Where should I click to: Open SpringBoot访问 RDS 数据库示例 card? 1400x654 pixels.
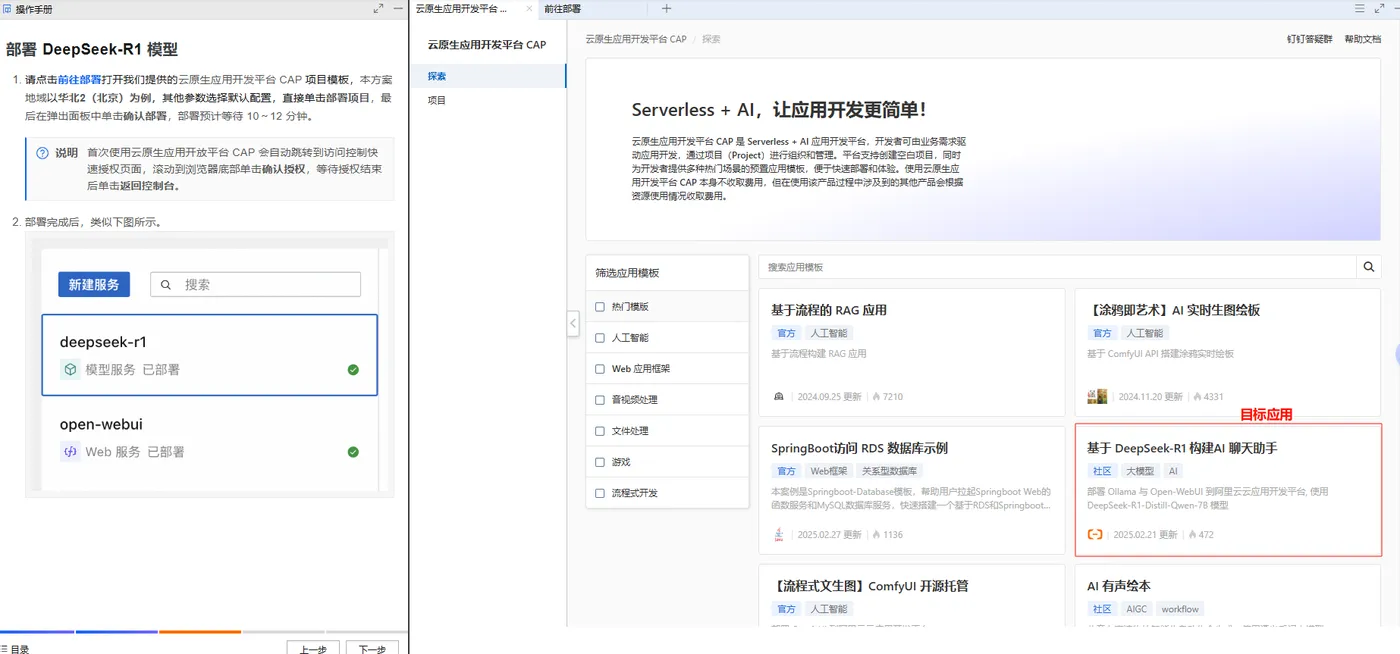[911, 490]
